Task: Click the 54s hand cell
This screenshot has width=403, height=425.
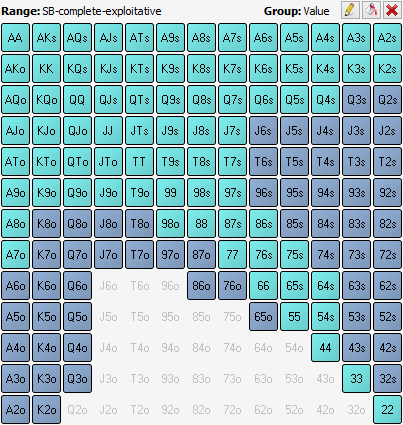Action: [325, 316]
